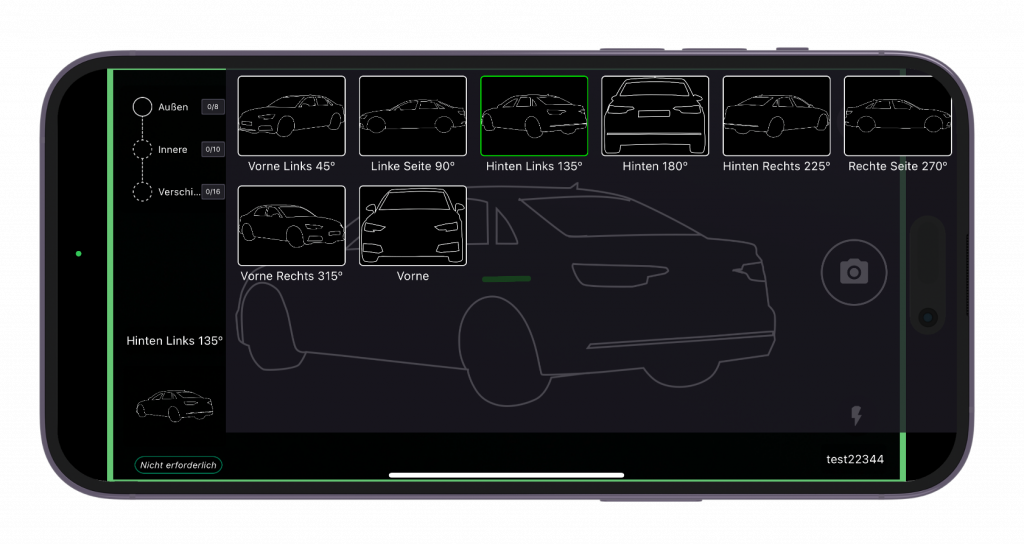Viewport: 1024px width, 544px height.
Task: Choose the Rechte Seite 270° view
Action: (897, 116)
